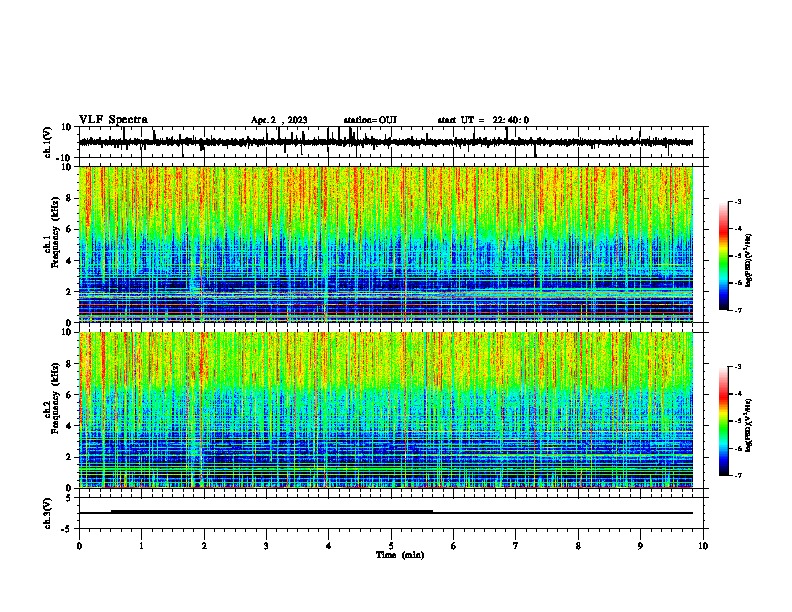This screenshot has width=792, height=612.
Task: Click the '-3' label on ch.1 colorbar
Action: pos(738,201)
